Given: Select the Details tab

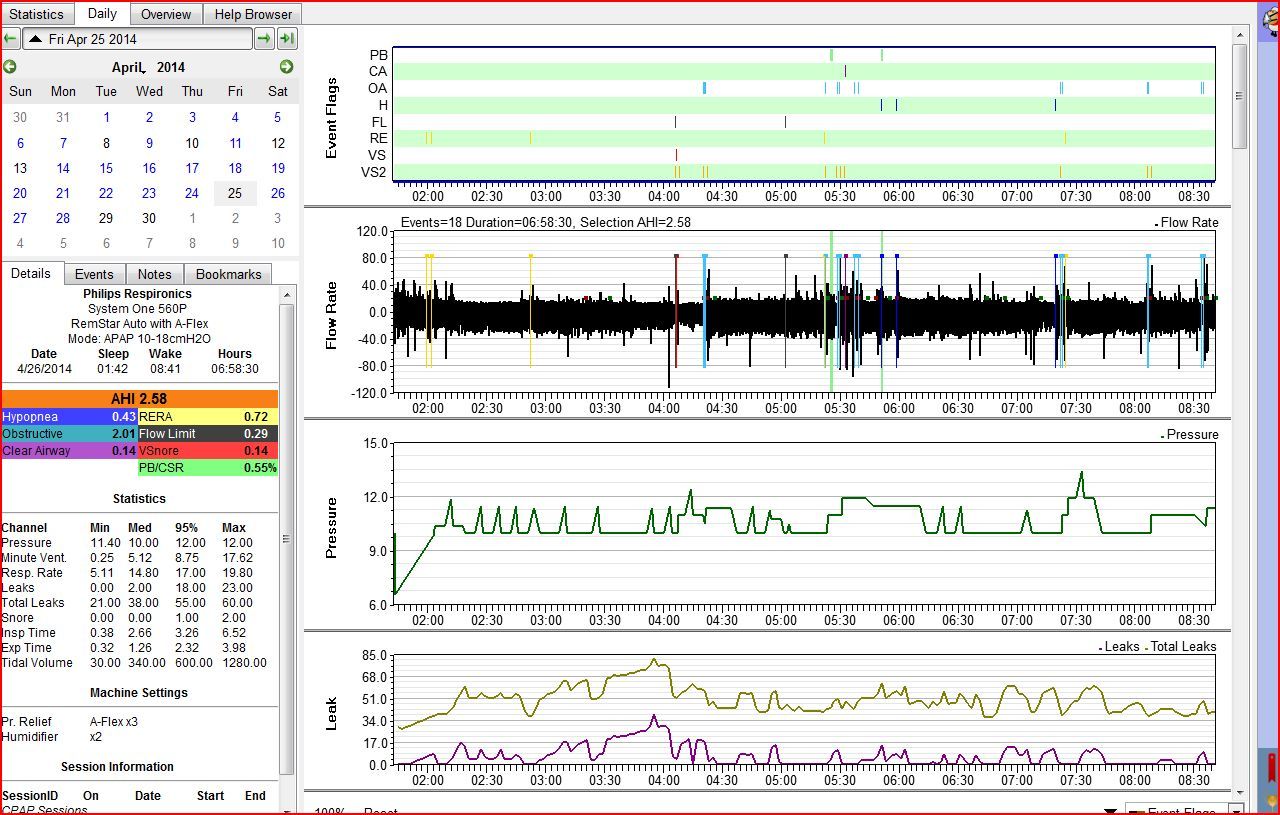Looking at the screenshot, I should [x=31, y=273].
